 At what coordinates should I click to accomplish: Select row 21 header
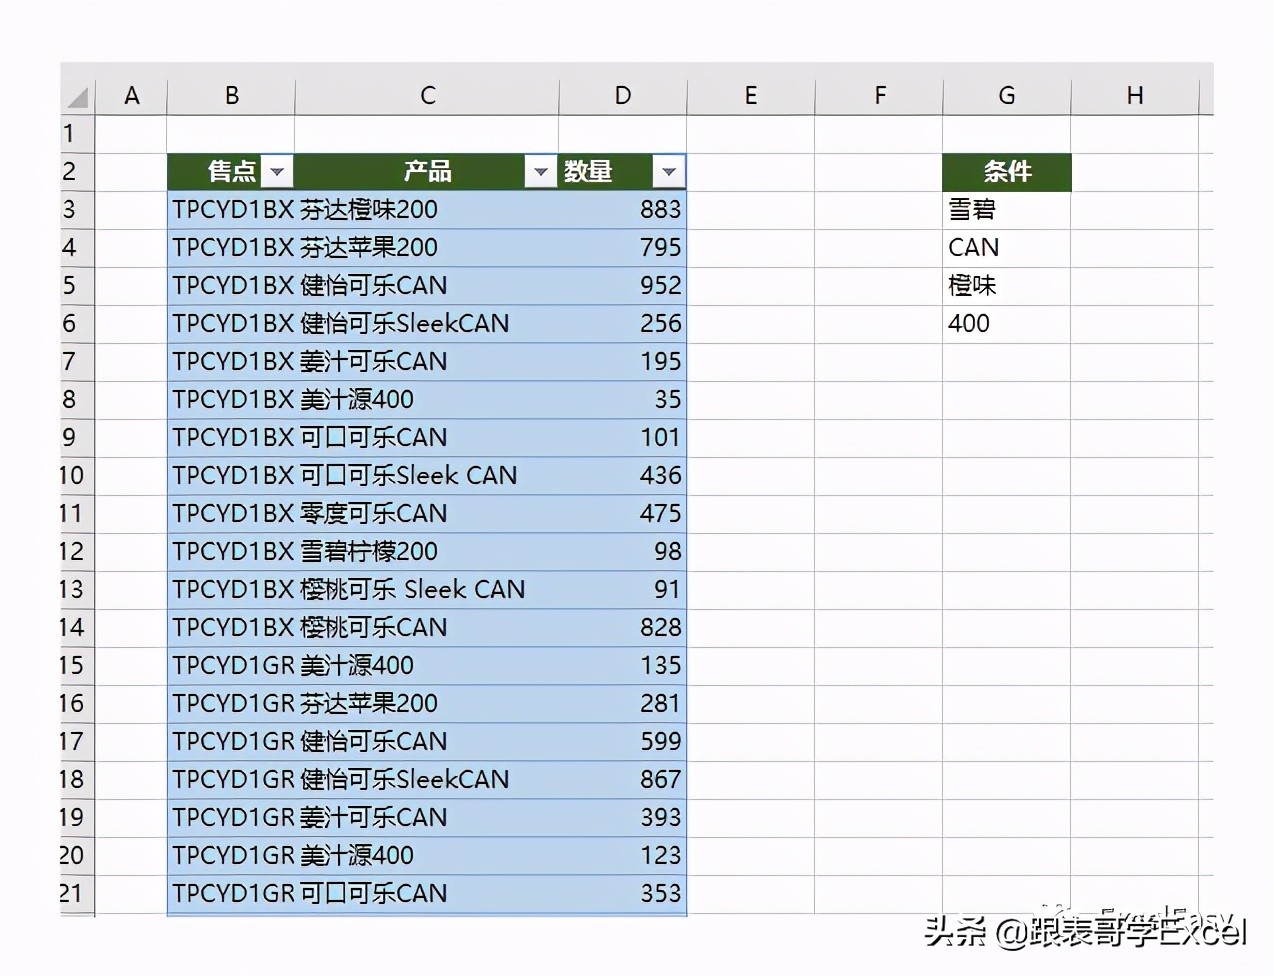77,894
